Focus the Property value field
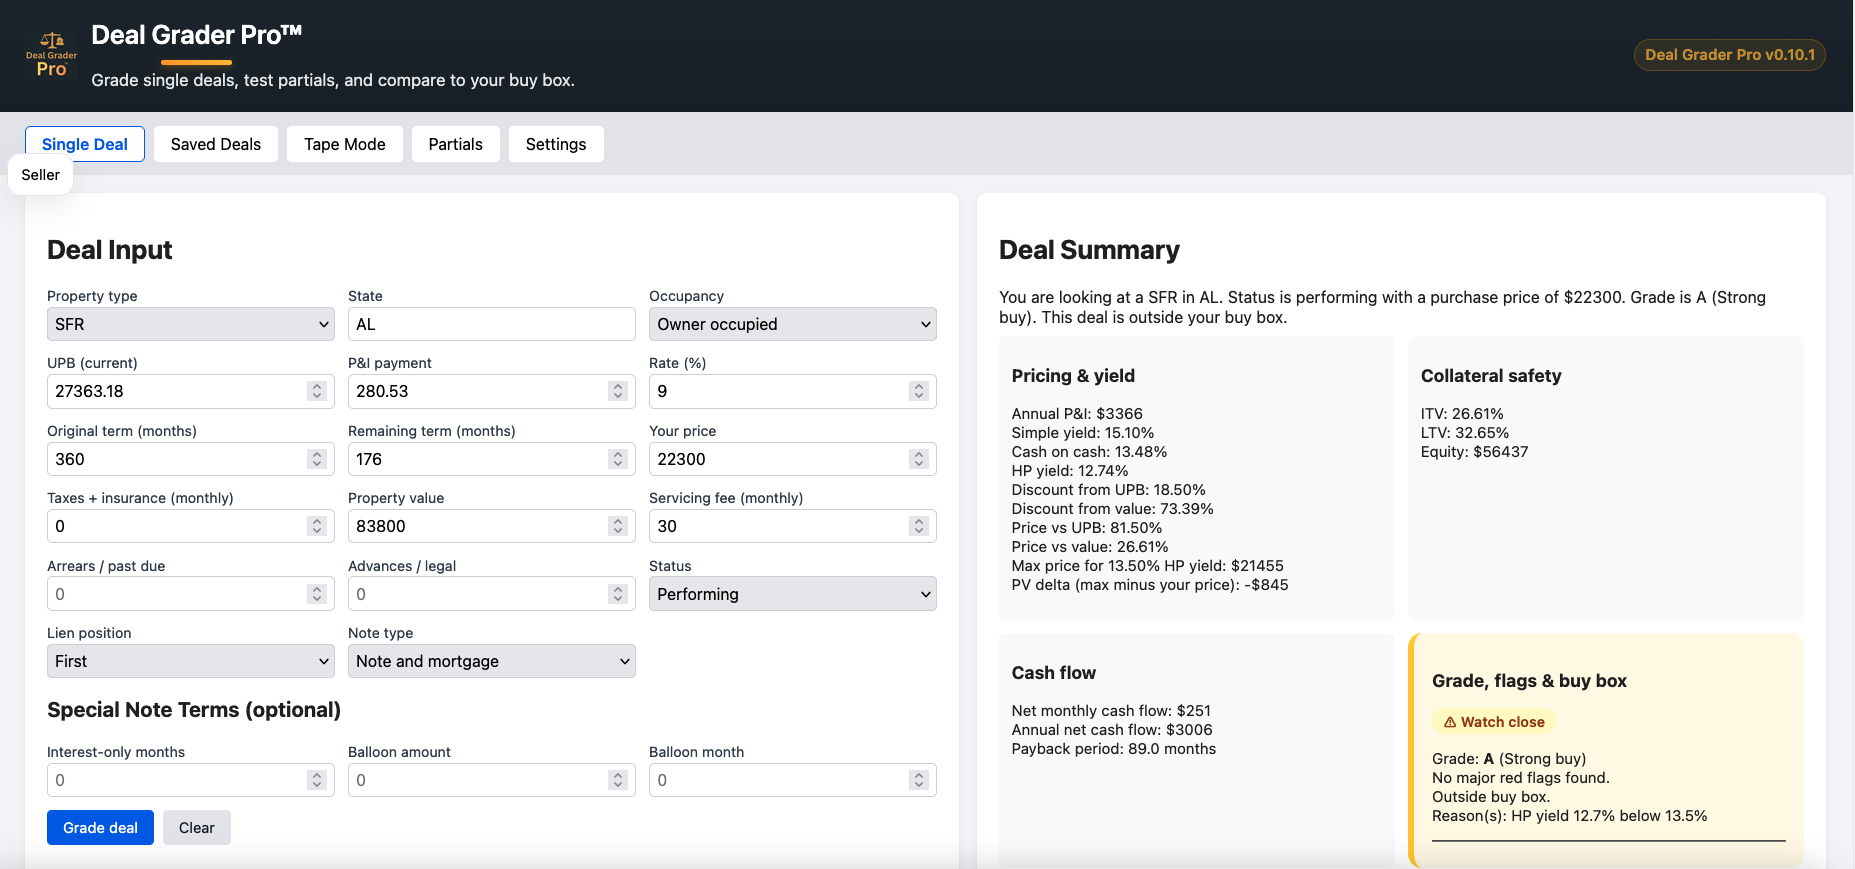This screenshot has width=1855, height=869. pos(492,526)
